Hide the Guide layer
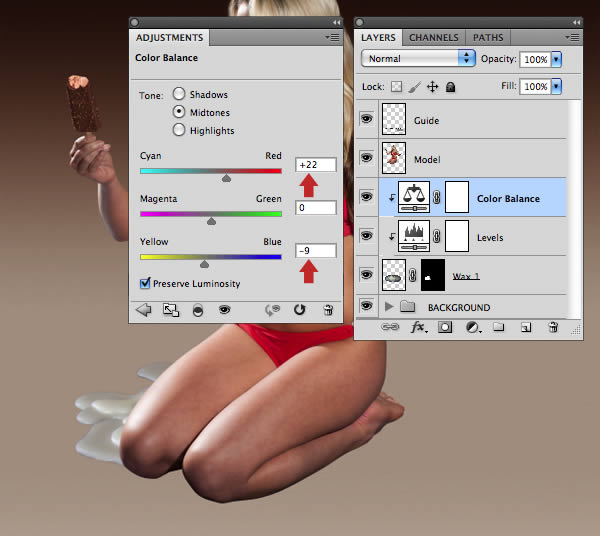The width and height of the screenshot is (600, 536). coord(367,119)
